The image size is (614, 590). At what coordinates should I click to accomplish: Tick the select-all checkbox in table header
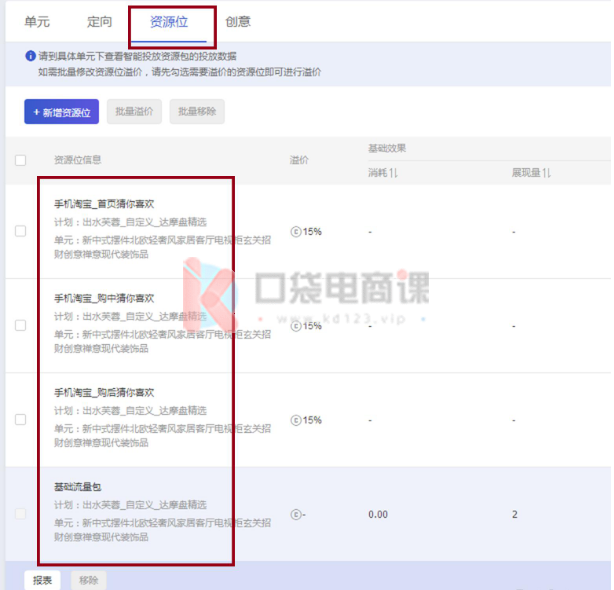tap(20, 160)
